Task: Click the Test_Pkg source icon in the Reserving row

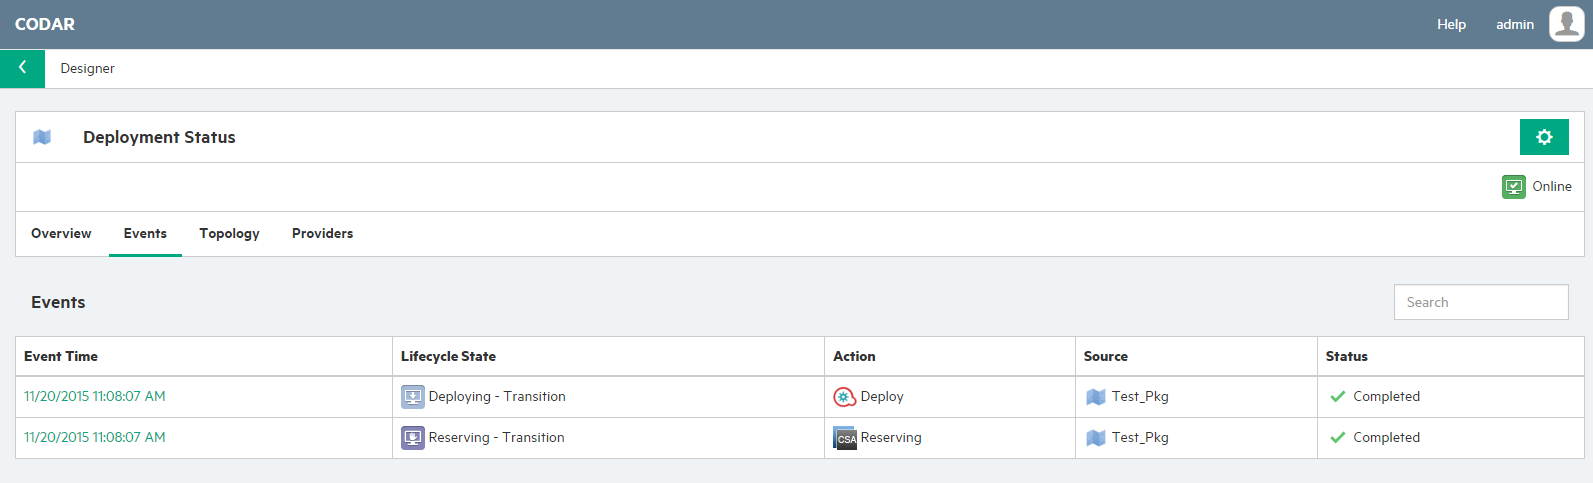Action: 1096,438
